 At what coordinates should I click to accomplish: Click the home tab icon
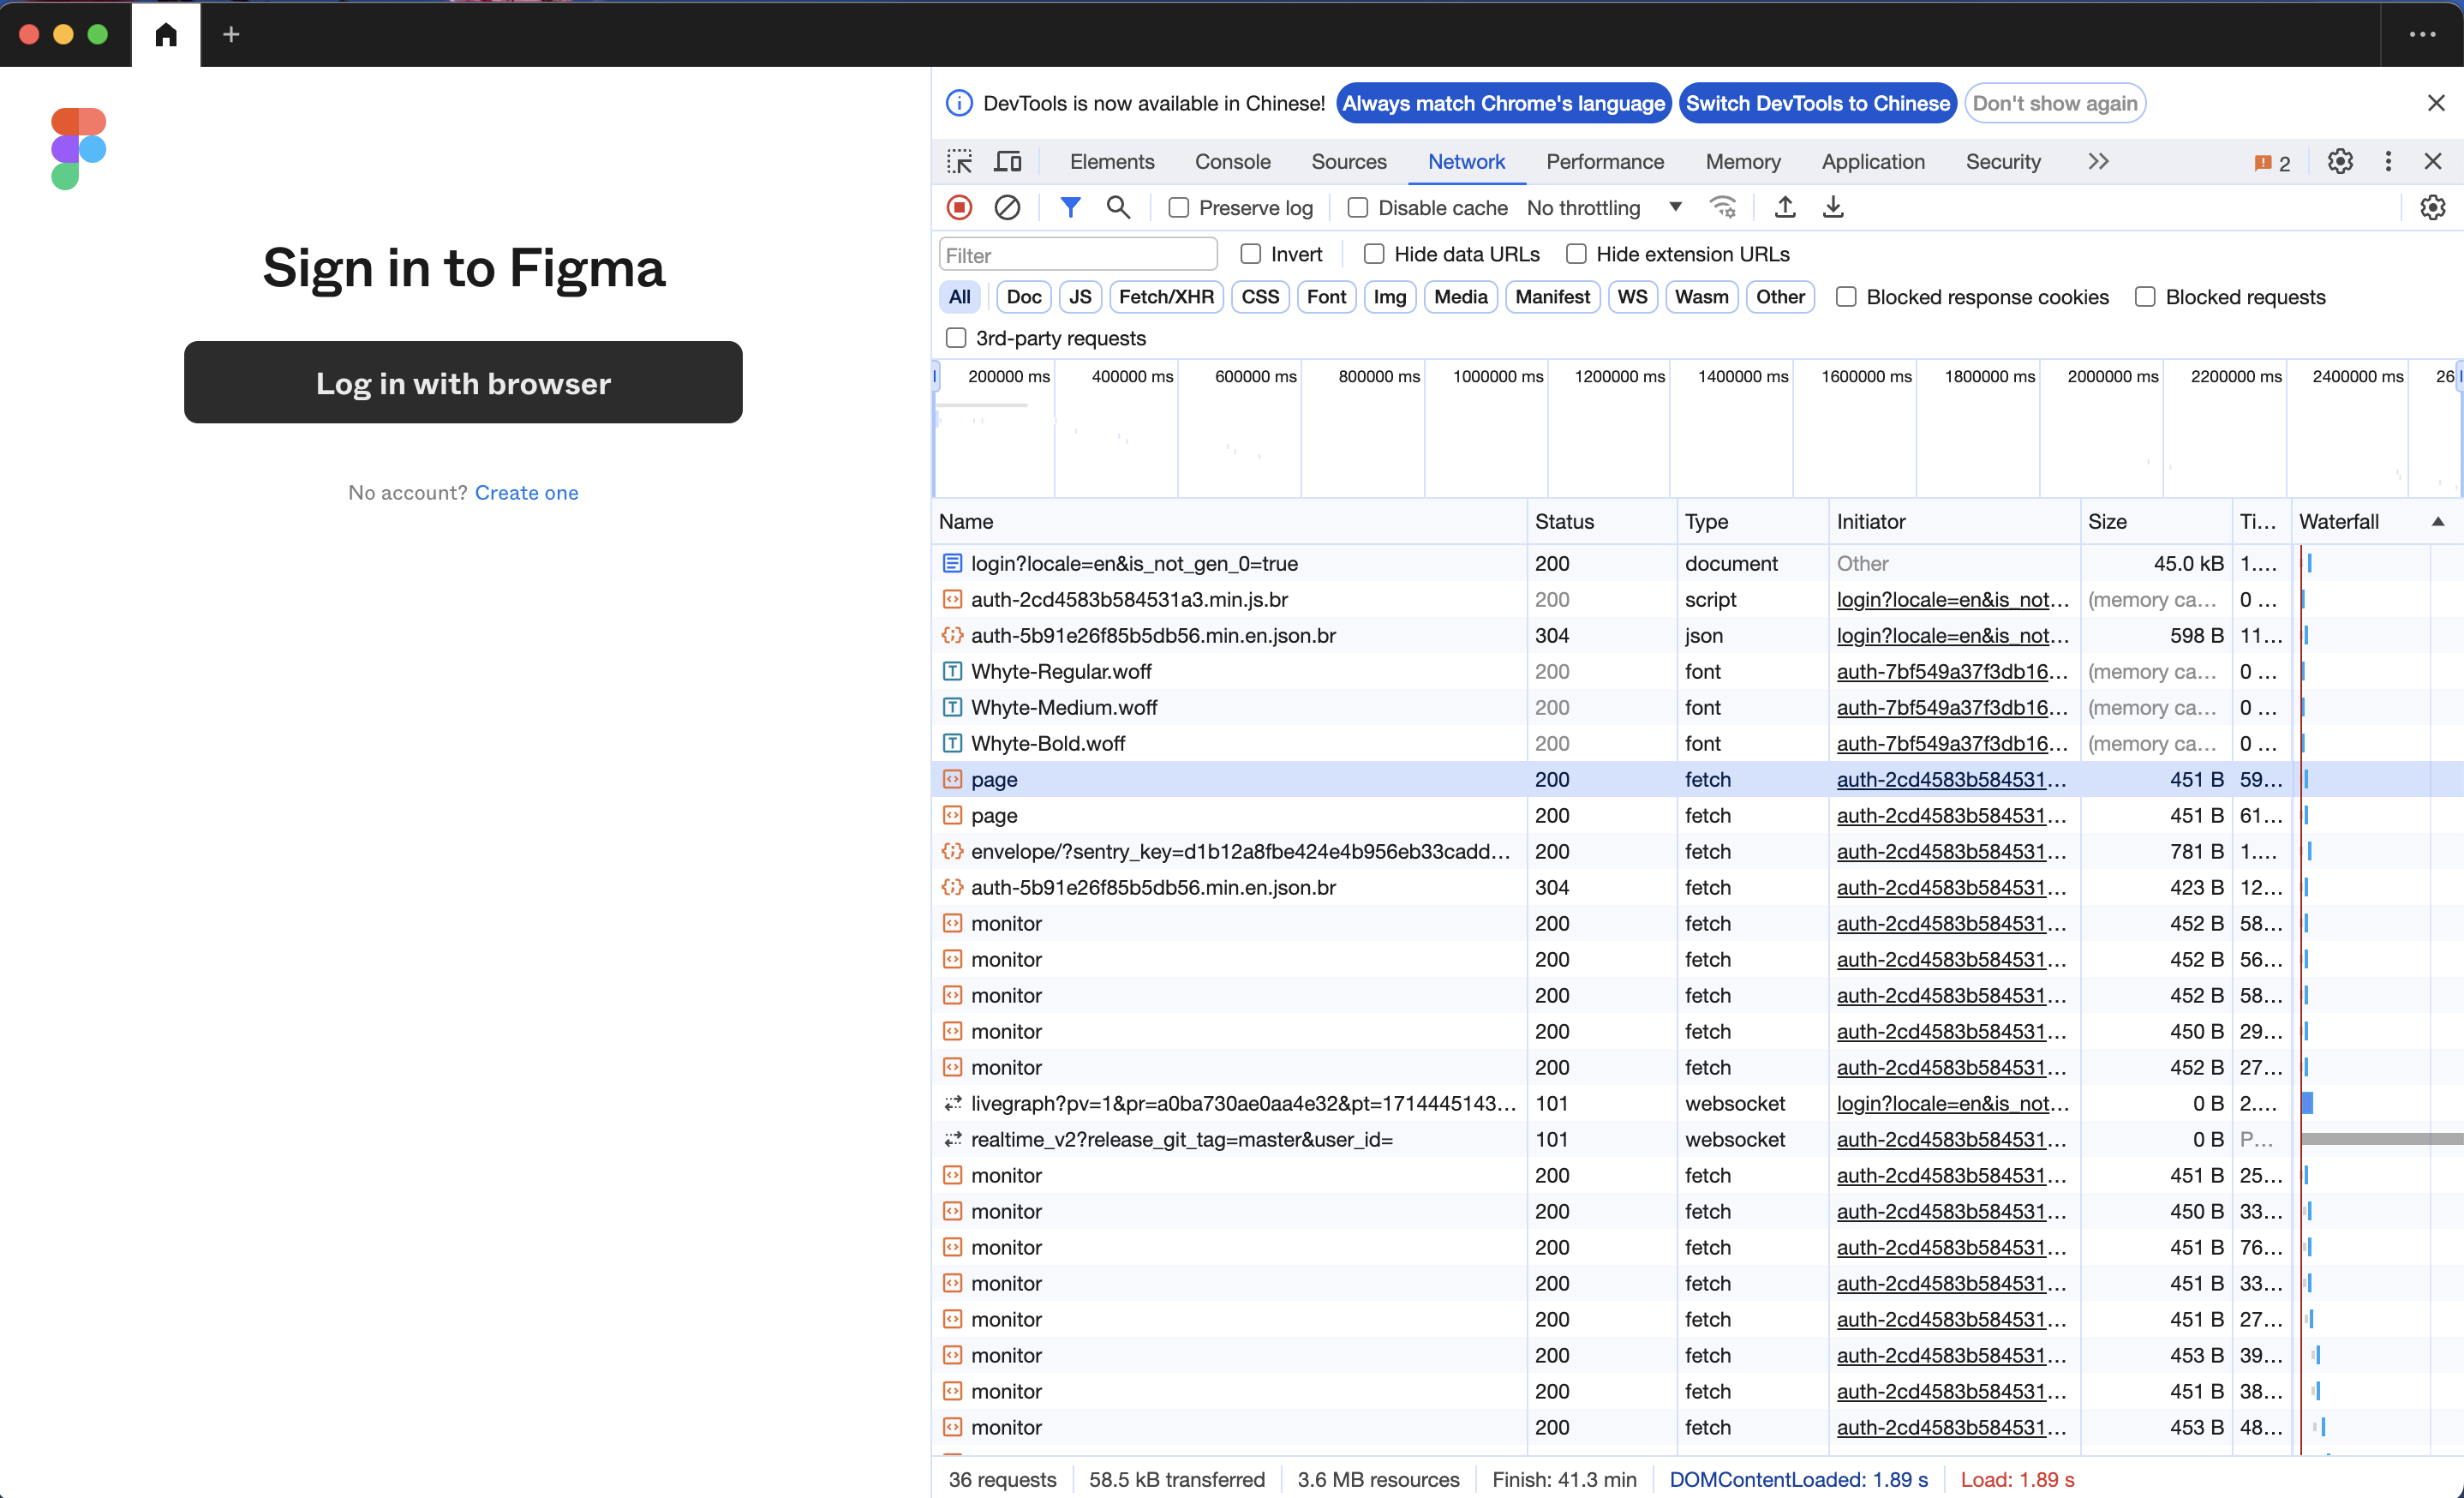click(166, 34)
